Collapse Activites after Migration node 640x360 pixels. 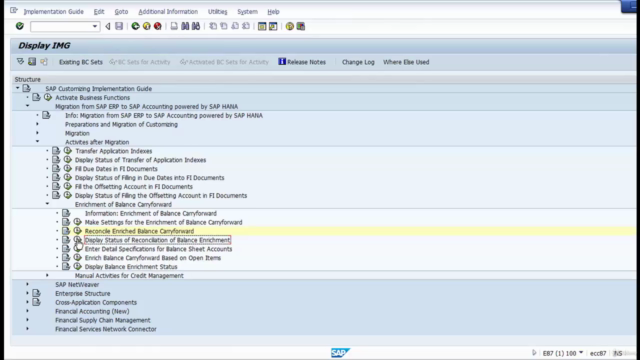pyautogui.click(x=37, y=141)
